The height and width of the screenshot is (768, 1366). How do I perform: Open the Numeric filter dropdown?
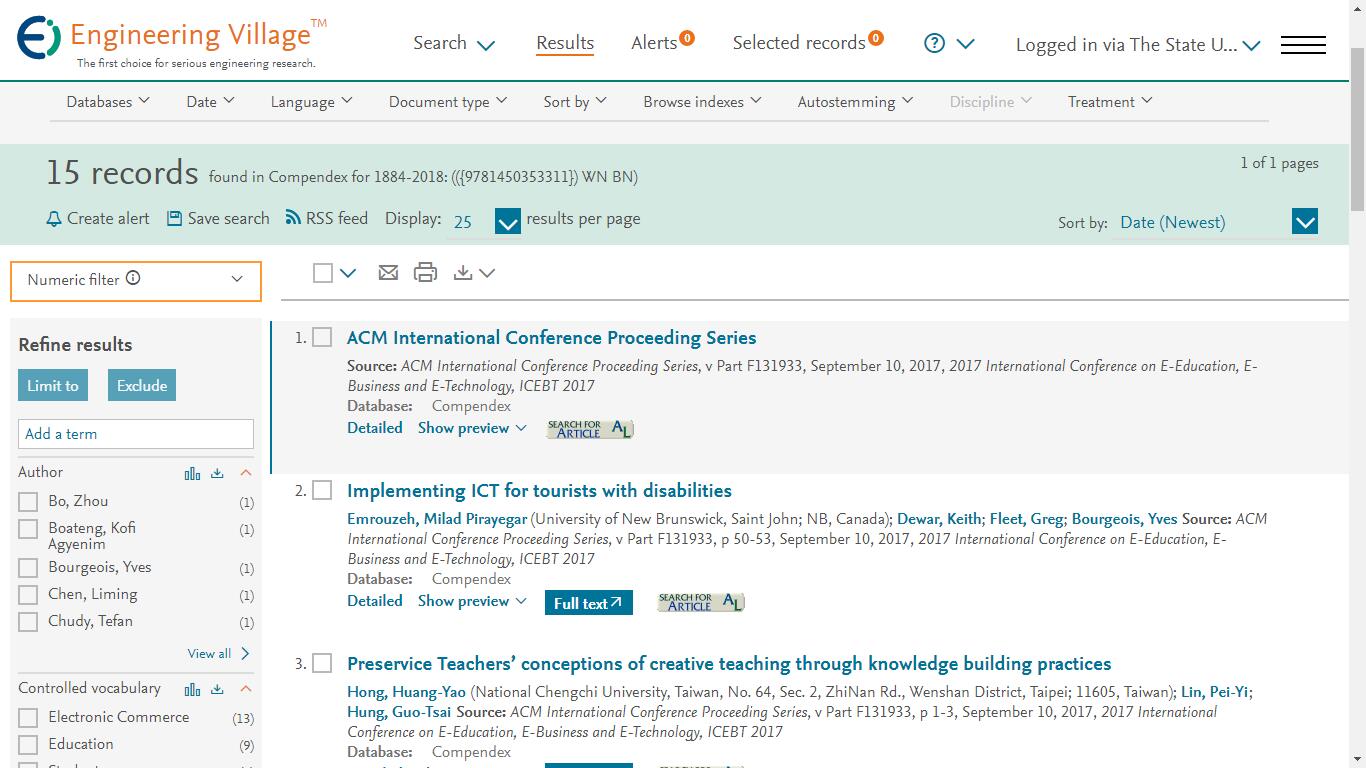[x=136, y=280]
